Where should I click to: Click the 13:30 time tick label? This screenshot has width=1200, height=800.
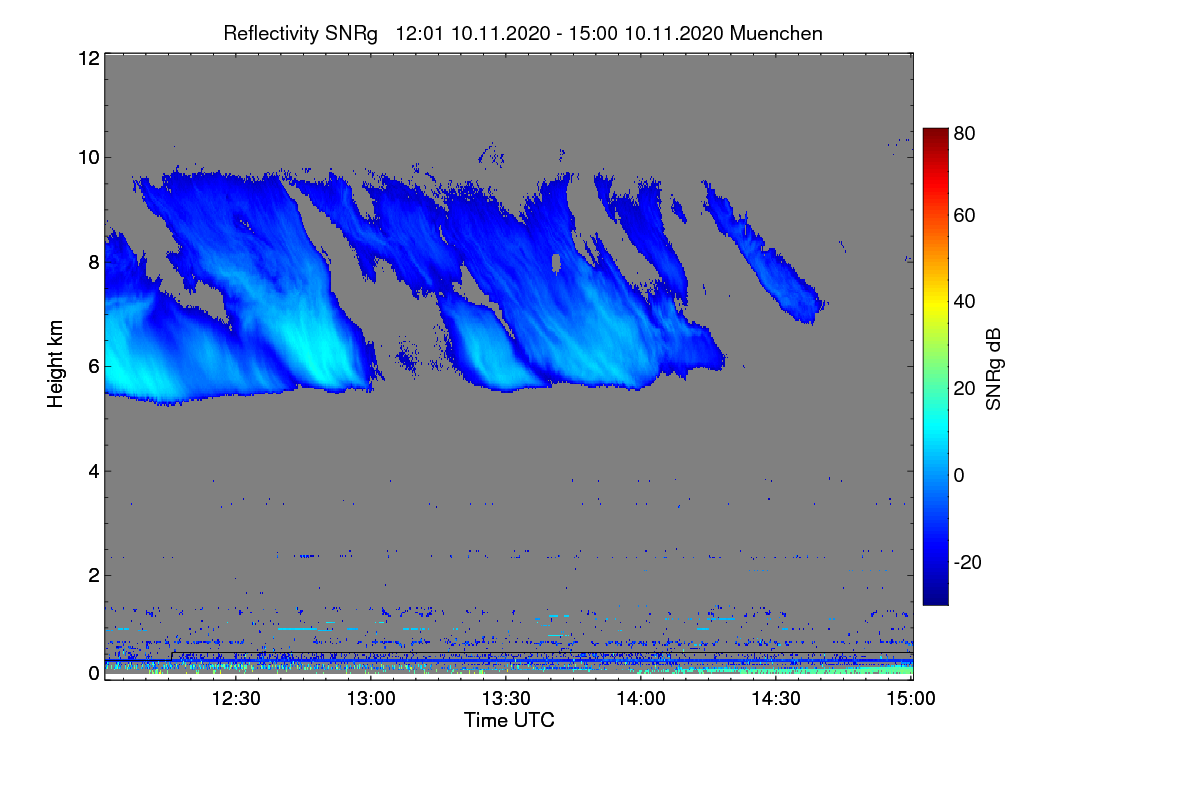click(x=506, y=699)
